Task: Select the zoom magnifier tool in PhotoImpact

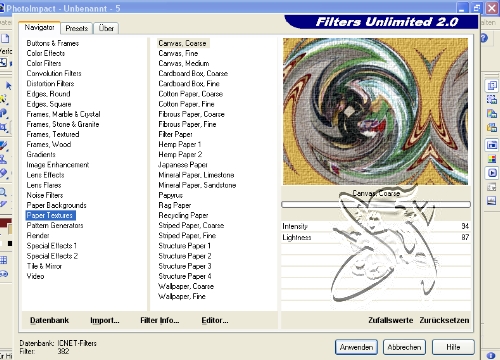Action: tap(3, 192)
